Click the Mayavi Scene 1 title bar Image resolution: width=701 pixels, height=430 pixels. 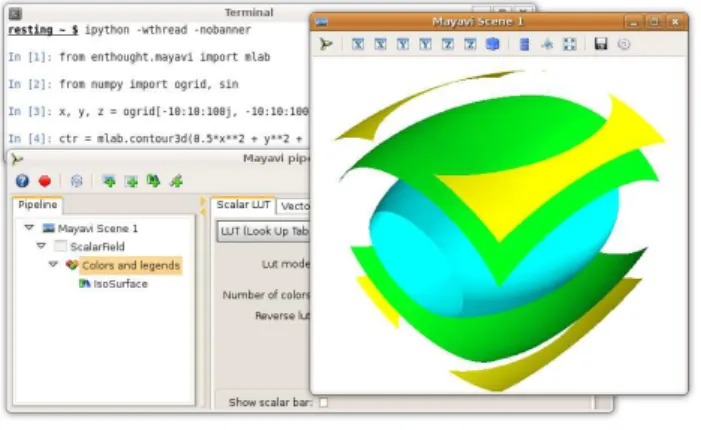point(477,21)
